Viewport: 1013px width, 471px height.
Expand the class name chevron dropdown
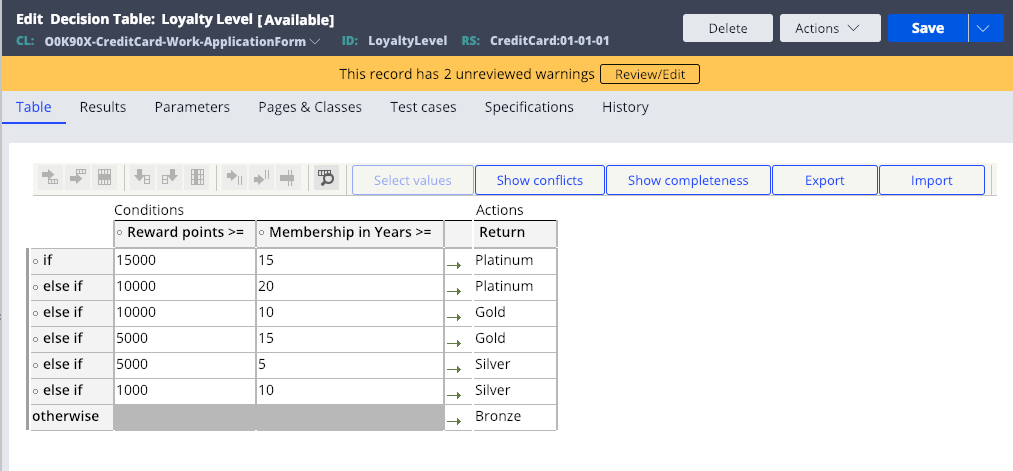pyautogui.click(x=315, y=41)
